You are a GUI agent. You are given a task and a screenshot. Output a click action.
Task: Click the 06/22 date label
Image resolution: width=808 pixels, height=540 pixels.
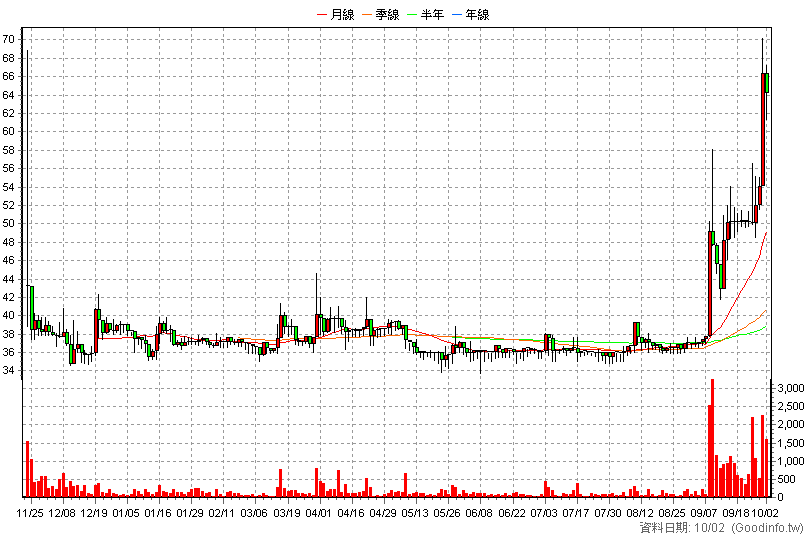(511, 513)
